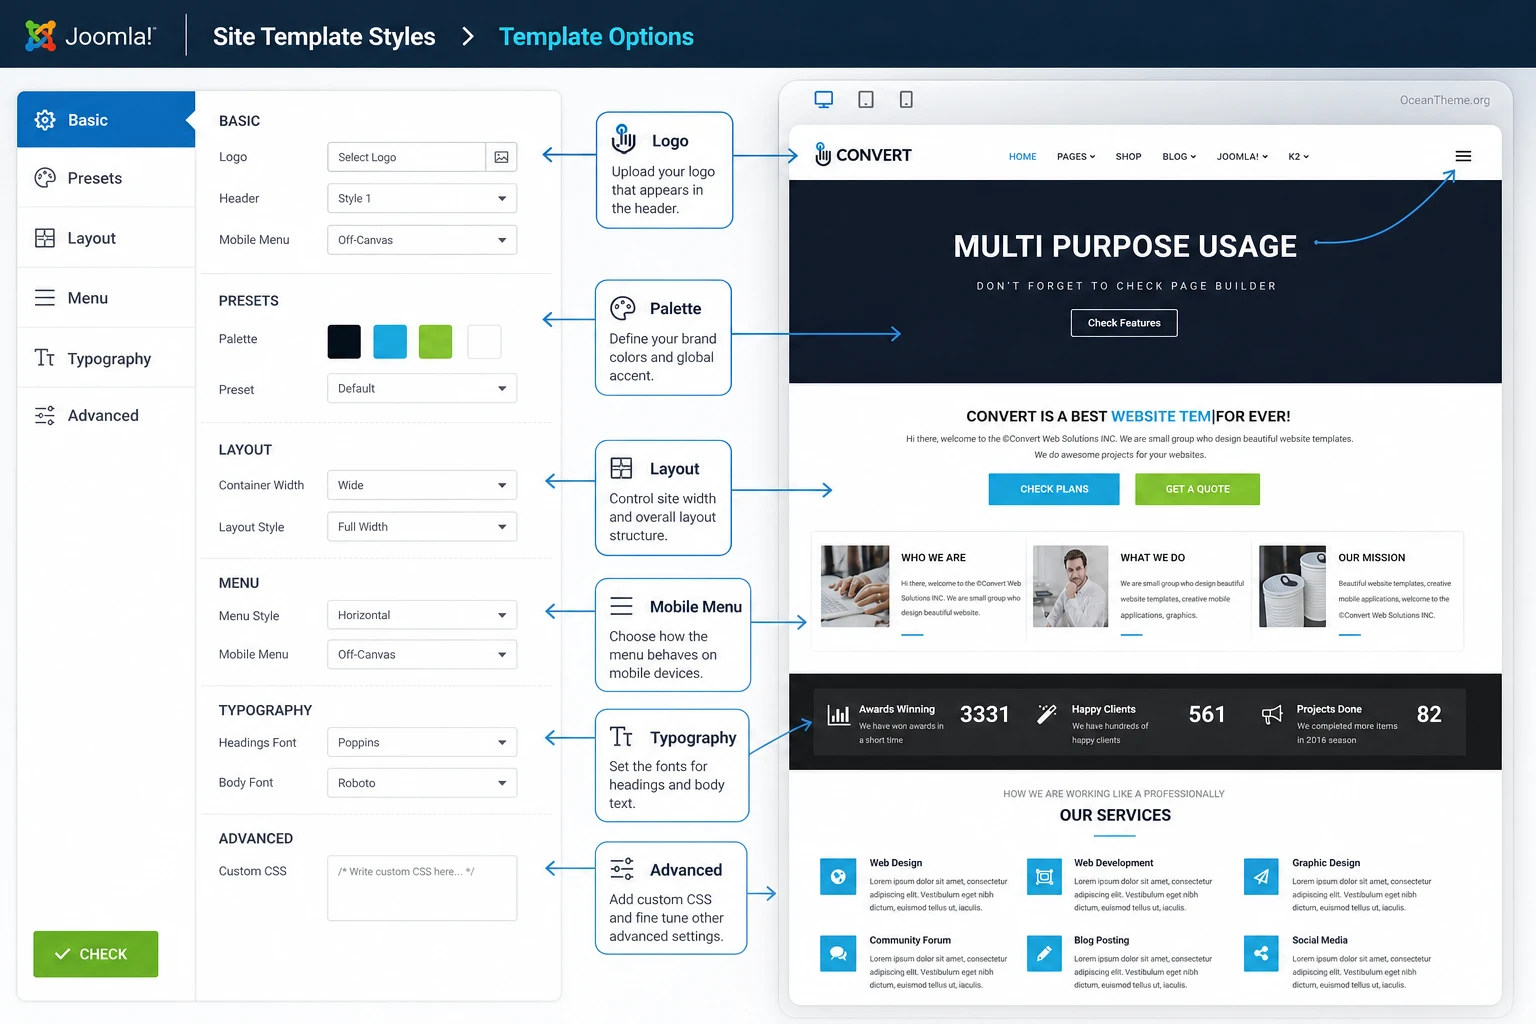
Task: Click the Logo callout hand icon
Action: (624, 139)
